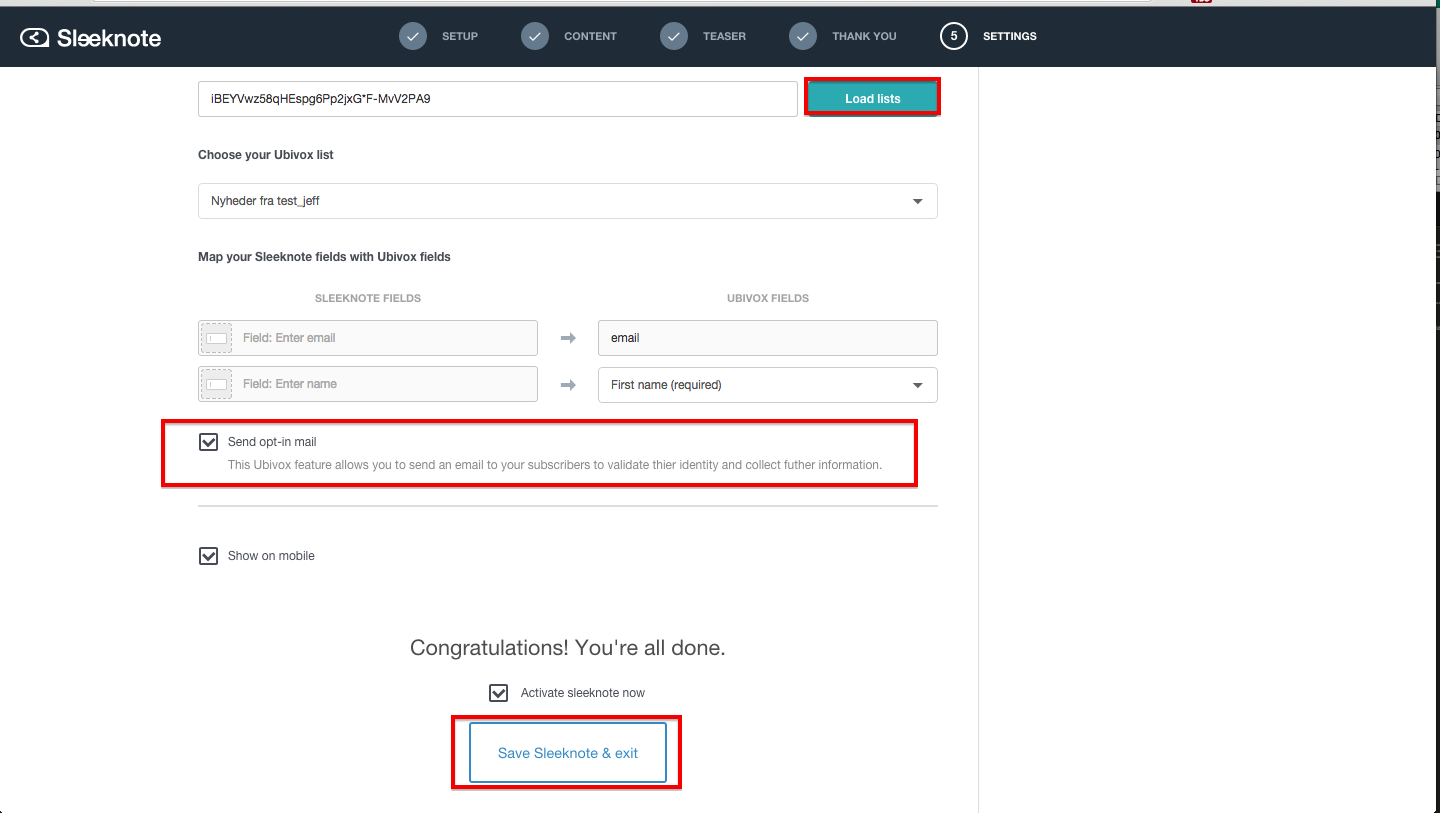Click the Ubivox email field box

tap(768, 338)
